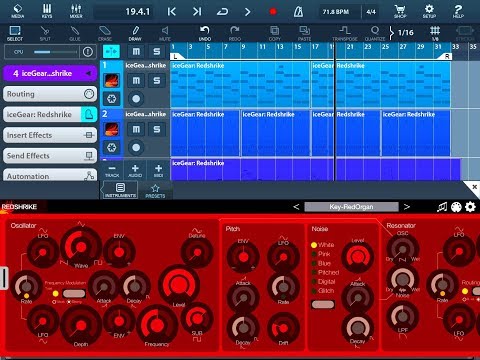Toggle loop playback
This screenshot has width=480, height=360.
point(222,12)
